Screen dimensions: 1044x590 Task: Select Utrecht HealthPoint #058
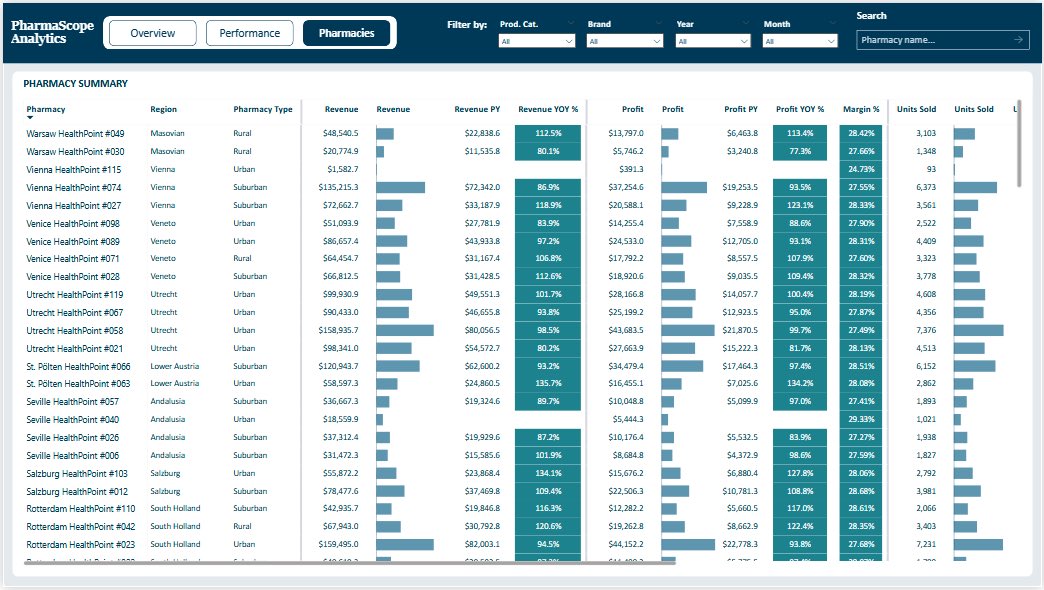click(75, 330)
